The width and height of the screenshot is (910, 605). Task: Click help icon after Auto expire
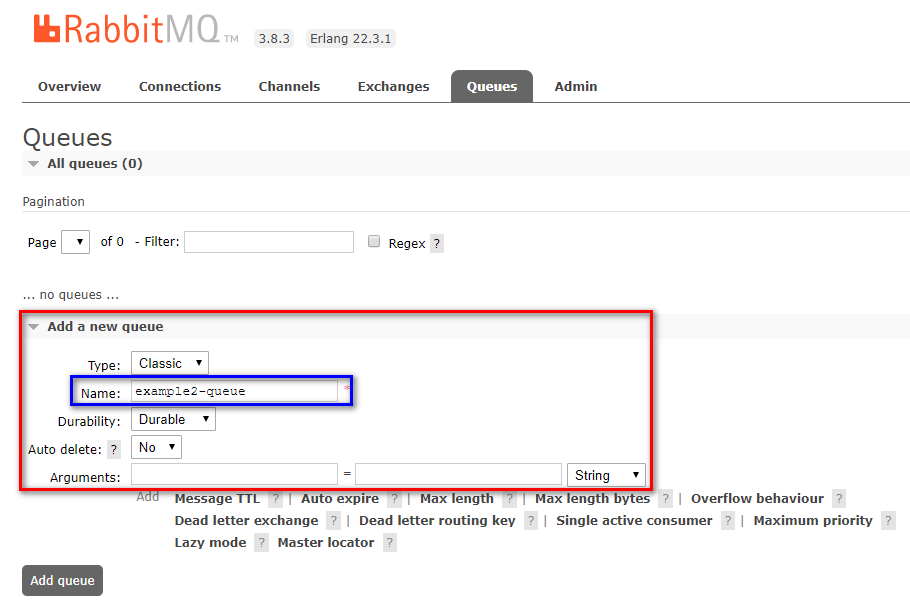point(395,499)
